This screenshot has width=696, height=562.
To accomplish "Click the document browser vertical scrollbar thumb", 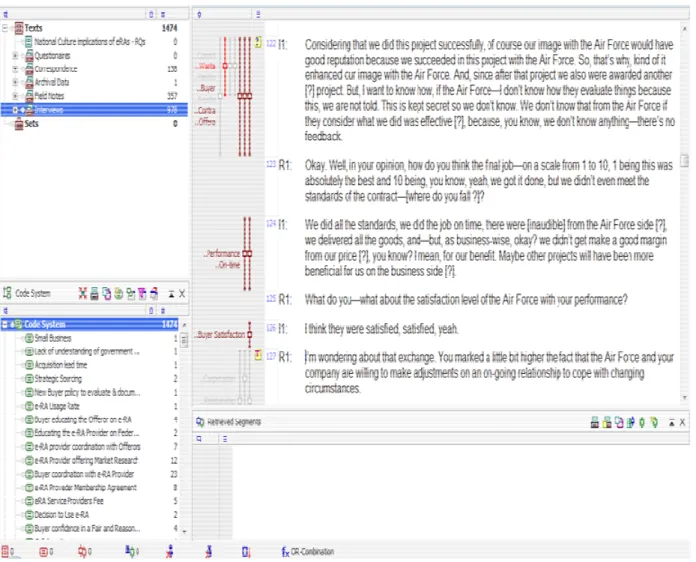I will [685, 160].
